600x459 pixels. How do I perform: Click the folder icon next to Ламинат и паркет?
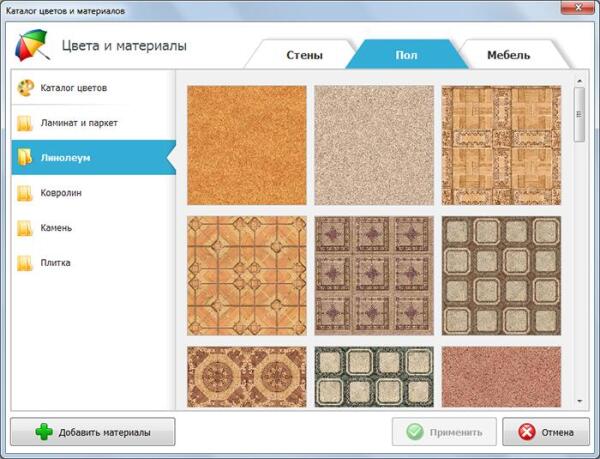pyautogui.click(x=26, y=123)
